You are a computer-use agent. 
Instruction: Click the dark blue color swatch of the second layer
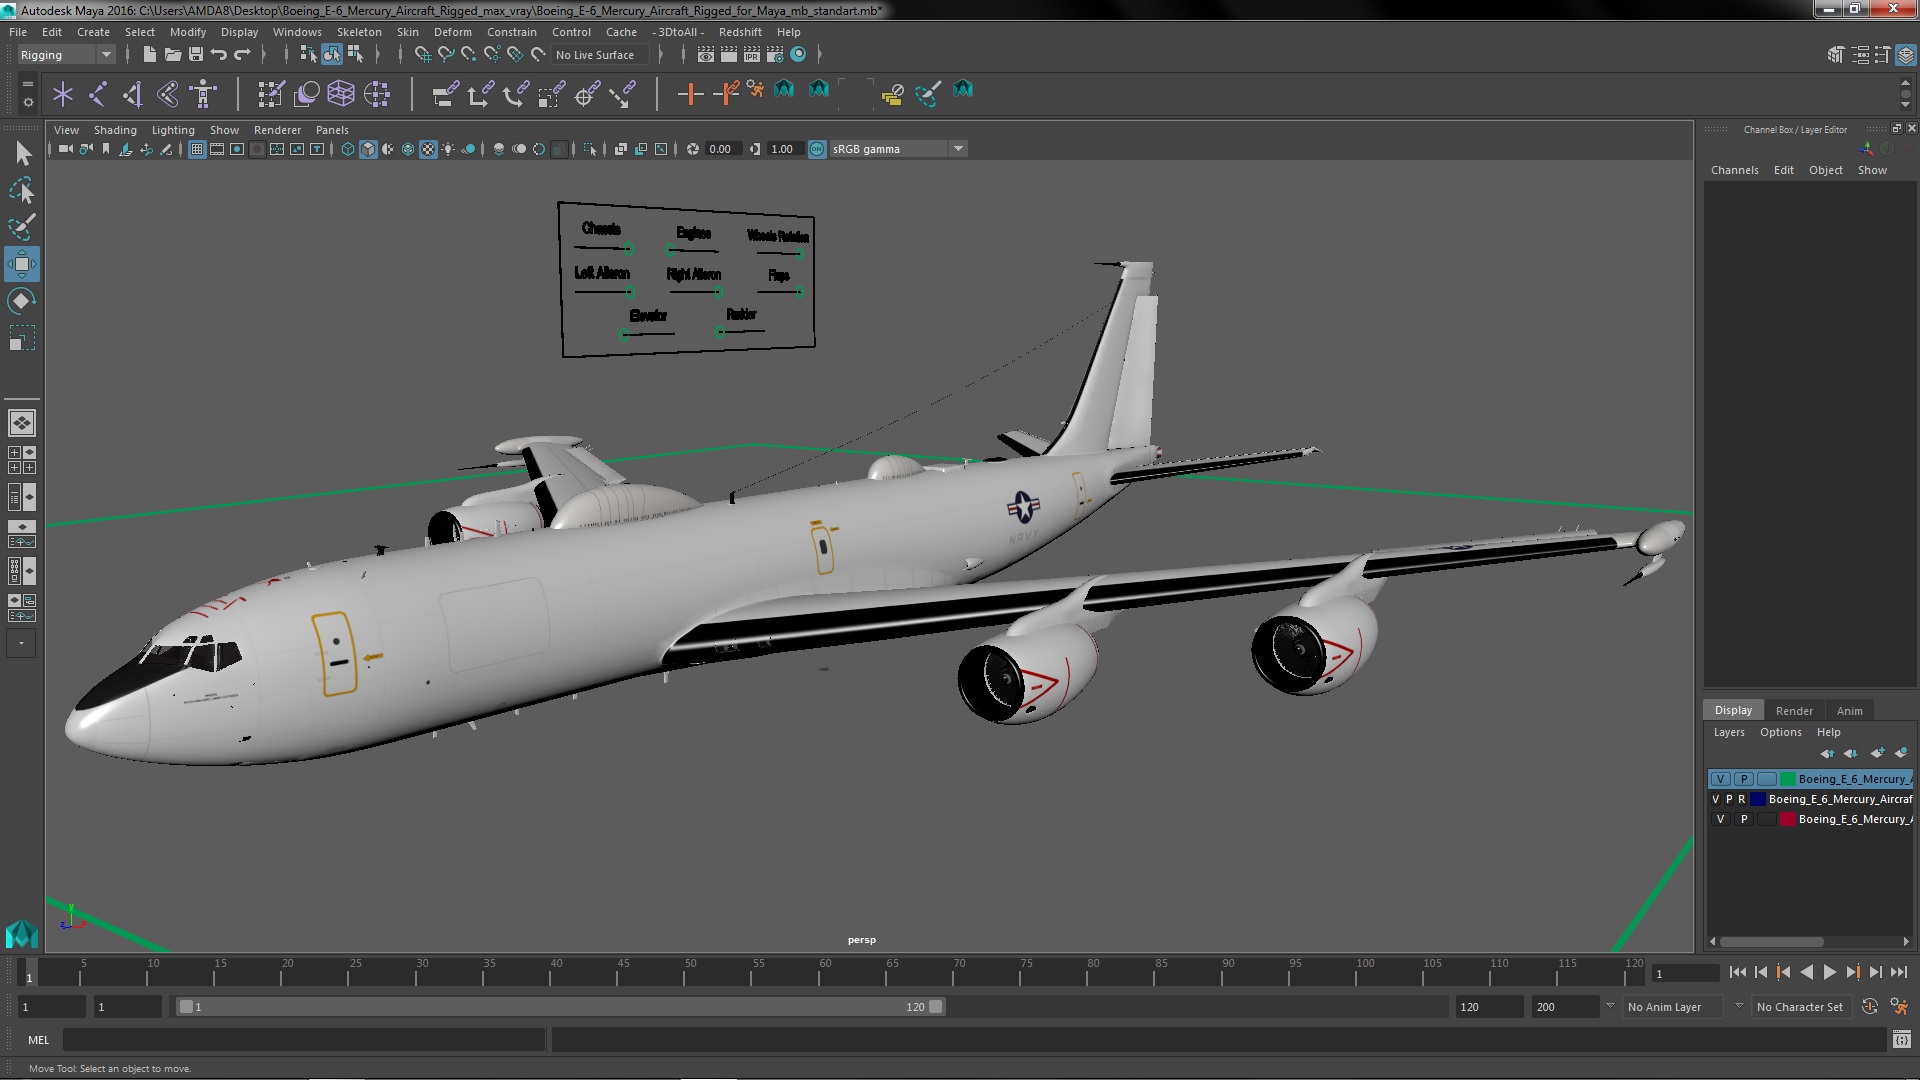click(1757, 799)
